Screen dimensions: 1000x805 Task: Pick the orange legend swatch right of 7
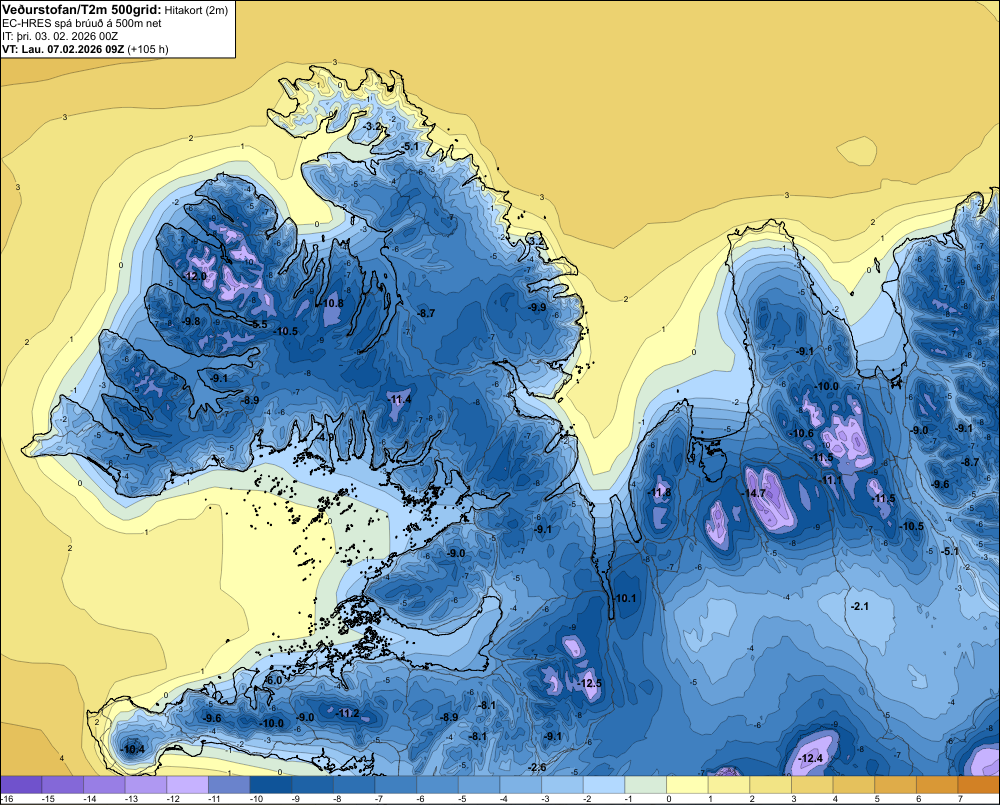[x=979, y=785]
